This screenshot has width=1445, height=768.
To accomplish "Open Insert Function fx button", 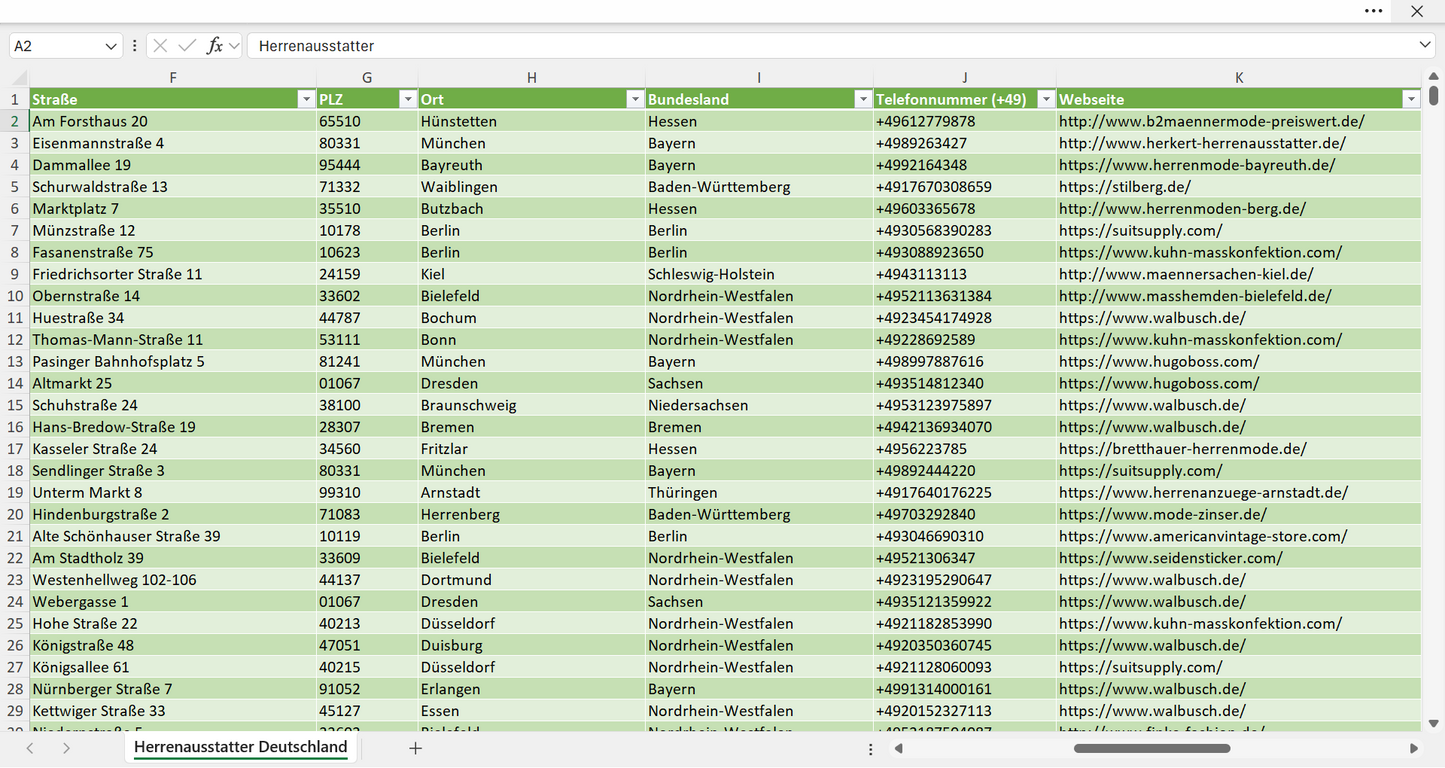I will pyautogui.click(x=214, y=46).
